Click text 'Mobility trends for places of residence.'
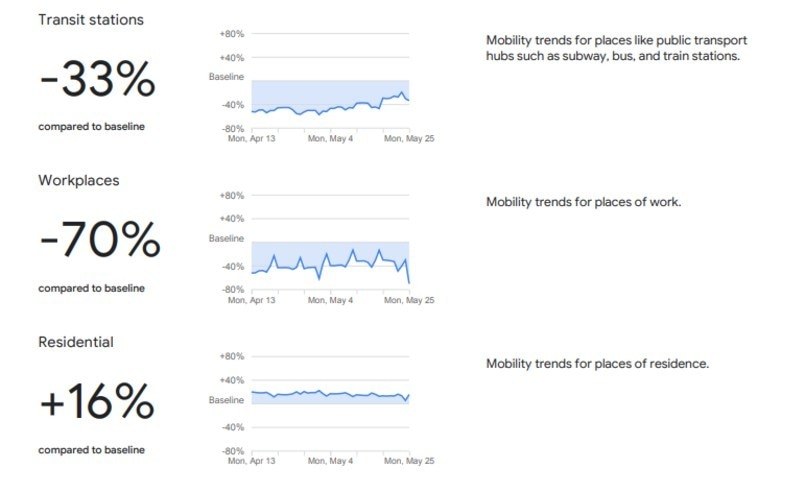 click(x=597, y=364)
